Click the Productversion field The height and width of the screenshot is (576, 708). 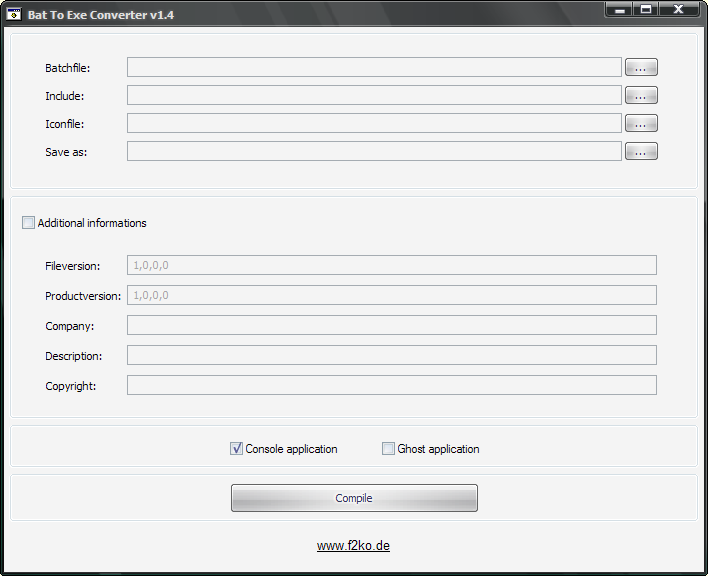tap(392, 295)
